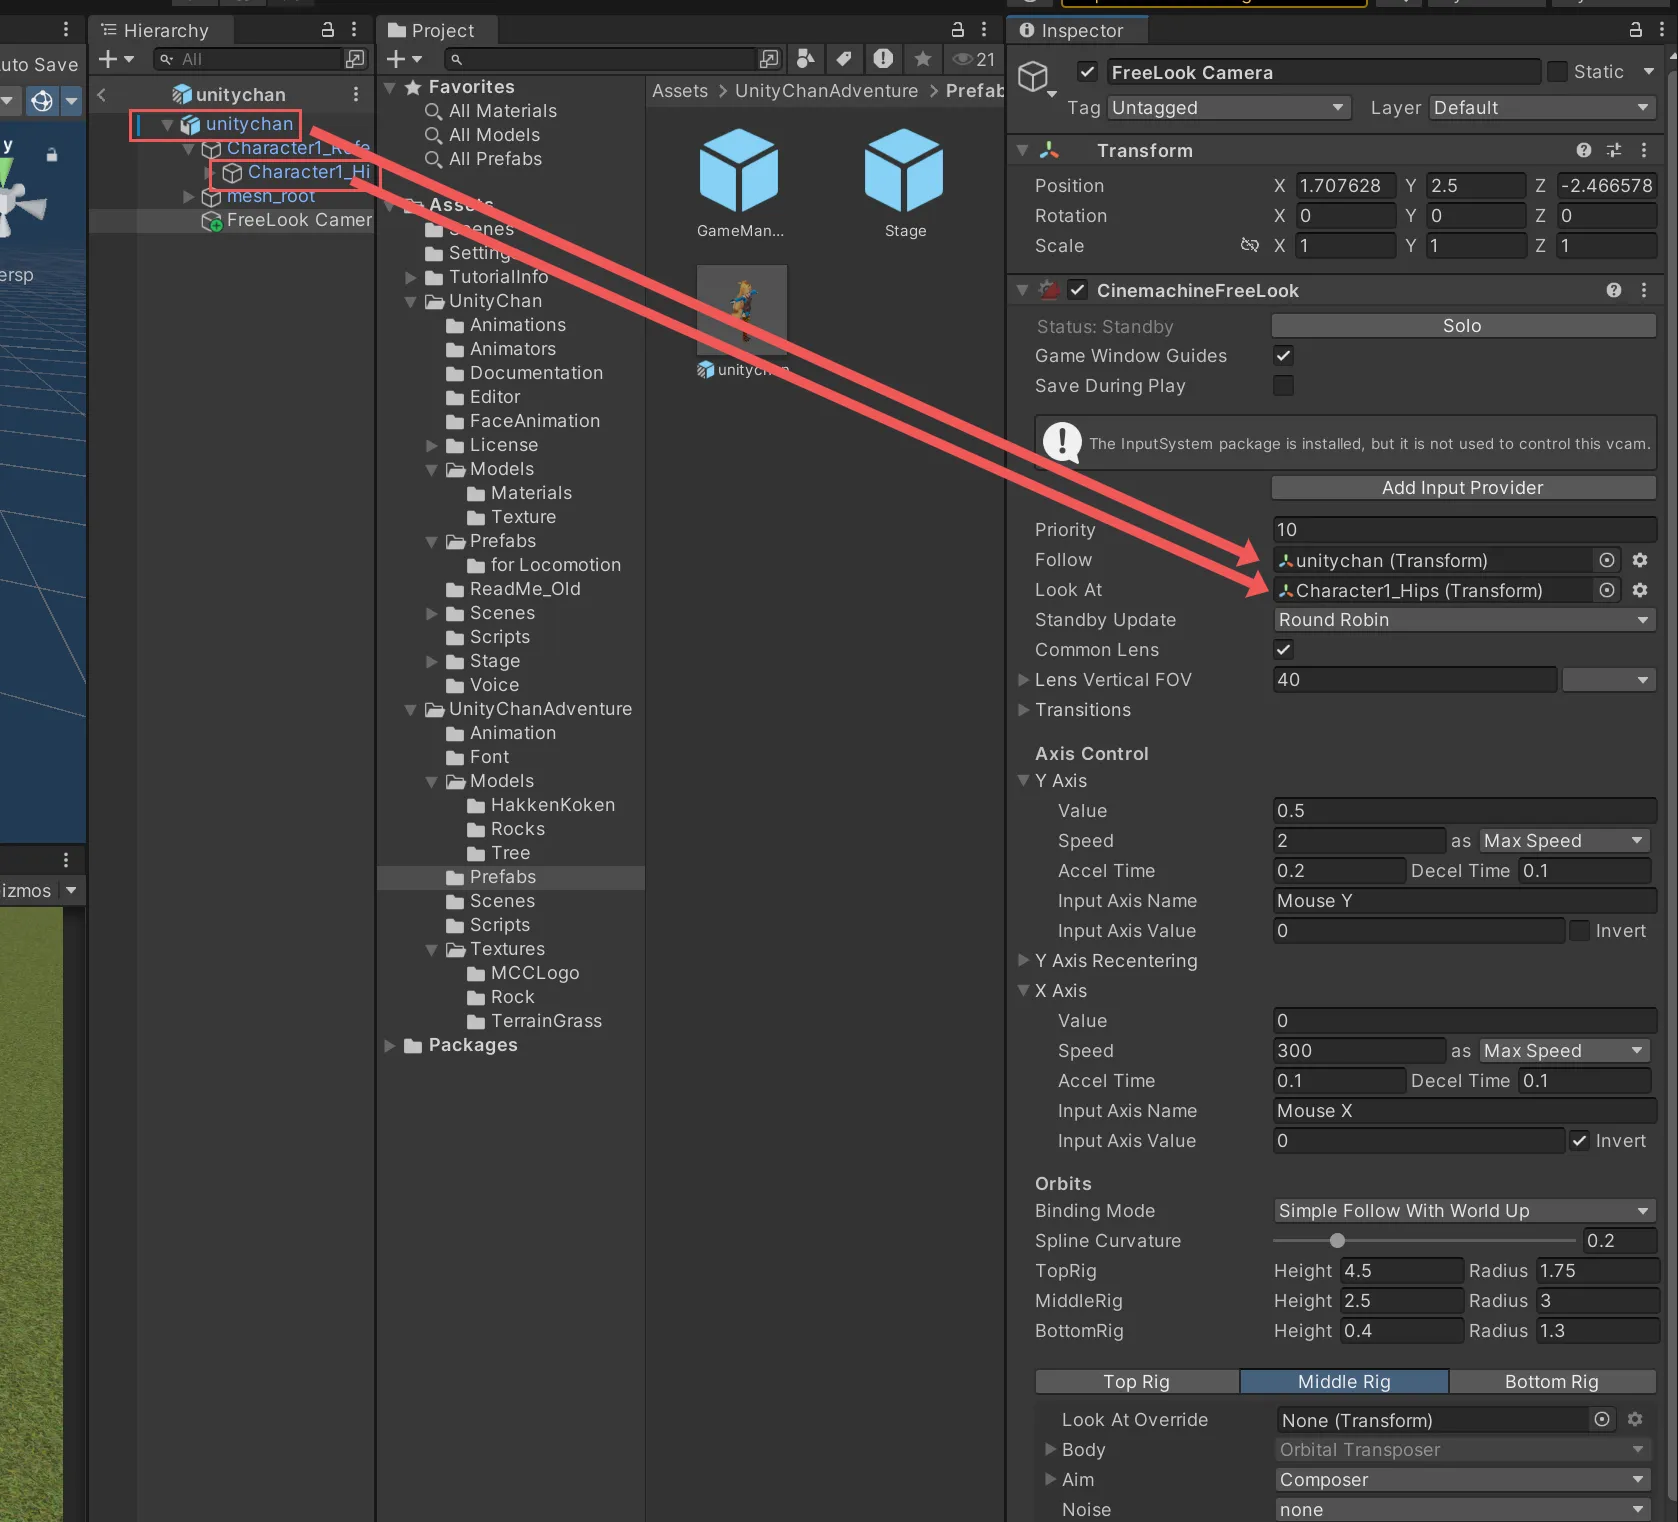Viewport: 1678px width, 1522px height.
Task: Toggle Game Window Guides checkbox
Action: pos(1283,355)
